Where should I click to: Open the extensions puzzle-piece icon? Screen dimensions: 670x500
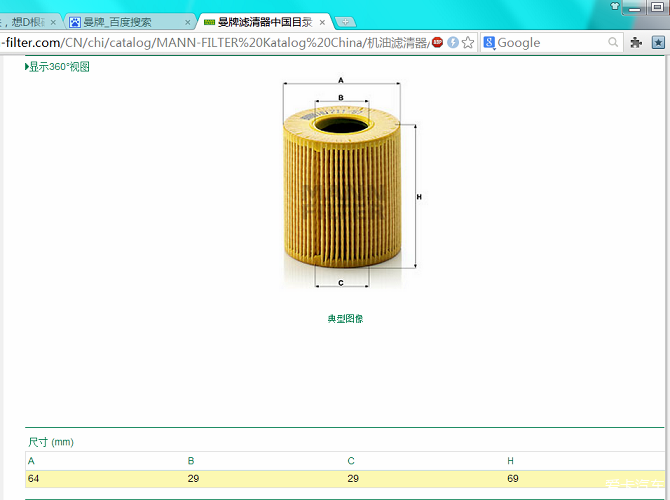point(636,42)
